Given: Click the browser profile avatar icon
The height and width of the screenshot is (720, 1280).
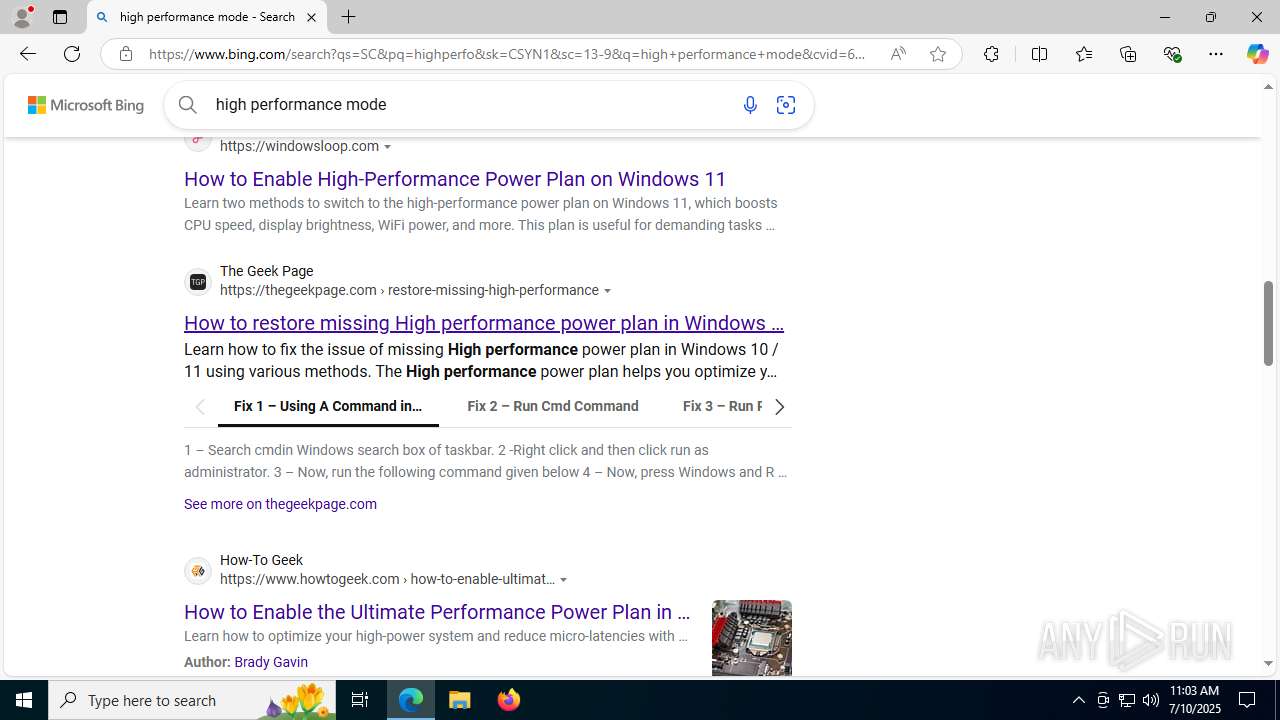Looking at the screenshot, I should [x=22, y=17].
